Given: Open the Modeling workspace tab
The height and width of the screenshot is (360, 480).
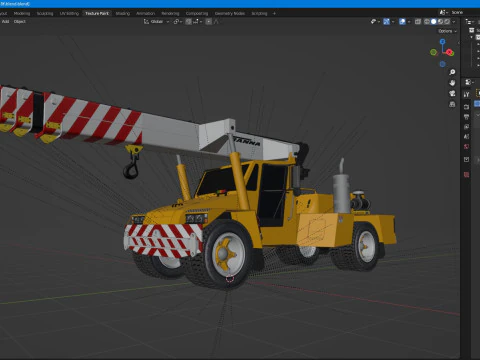Looking at the screenshot, I should pyautogui.click(x=22, y=13).
